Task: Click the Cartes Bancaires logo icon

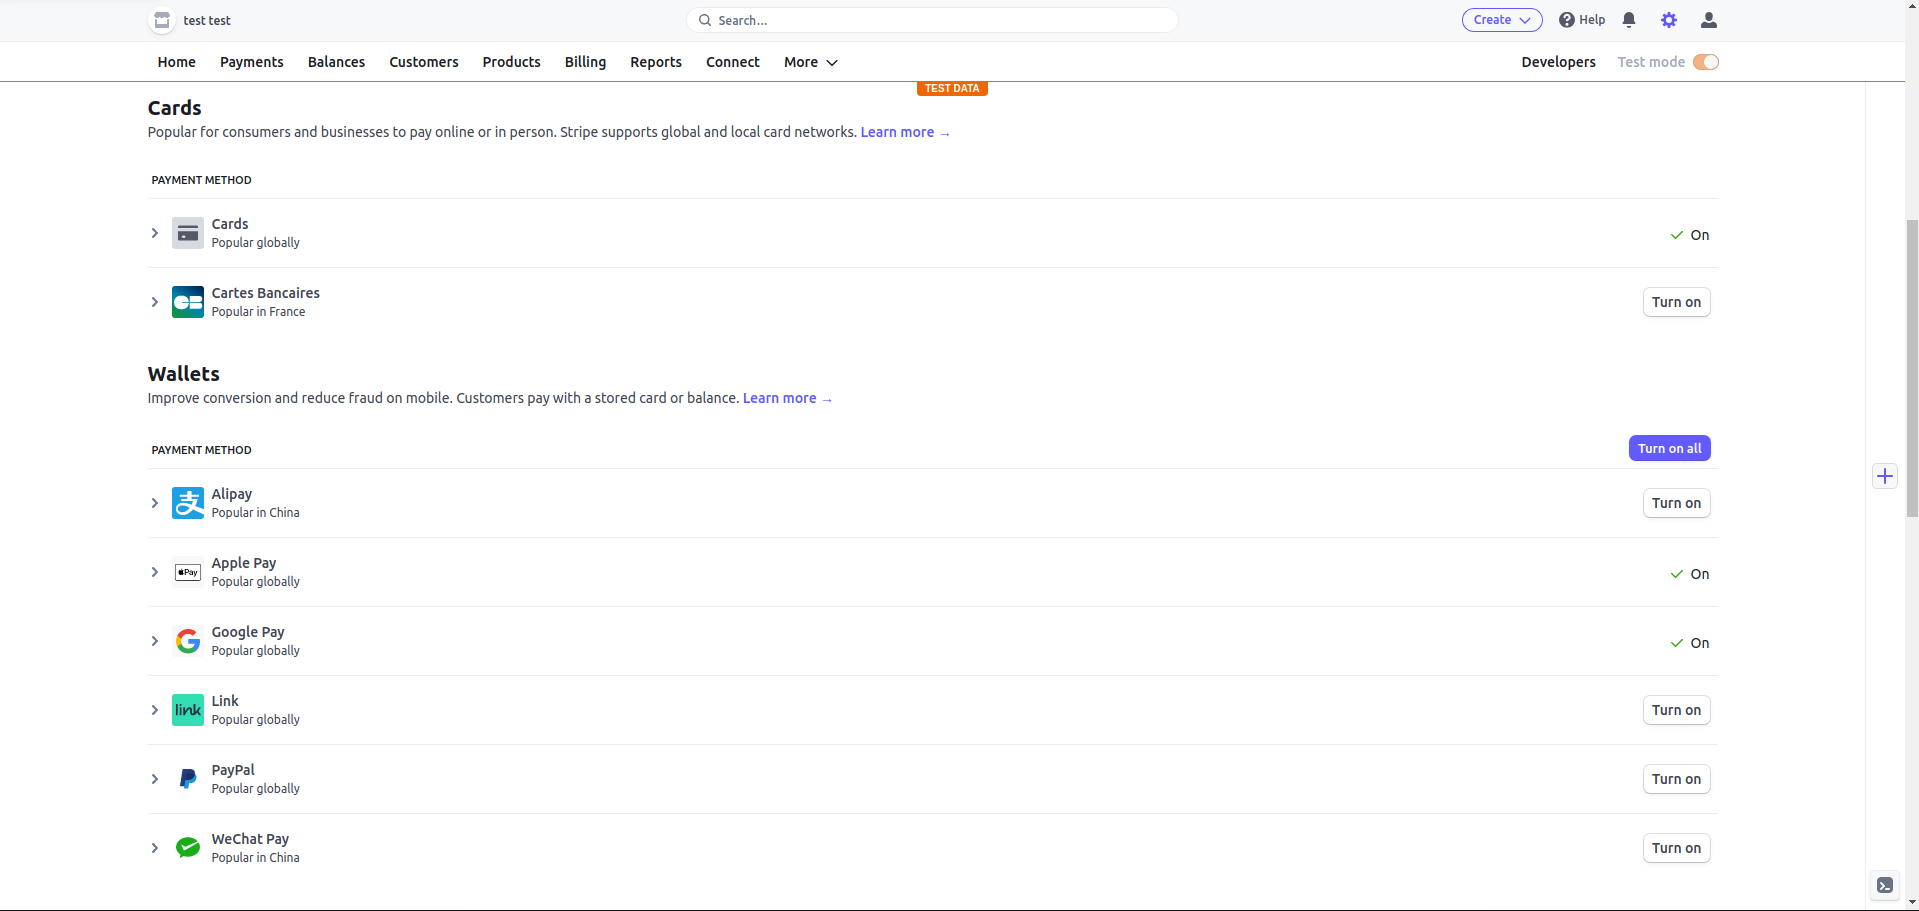Action: tap(188, 302)
